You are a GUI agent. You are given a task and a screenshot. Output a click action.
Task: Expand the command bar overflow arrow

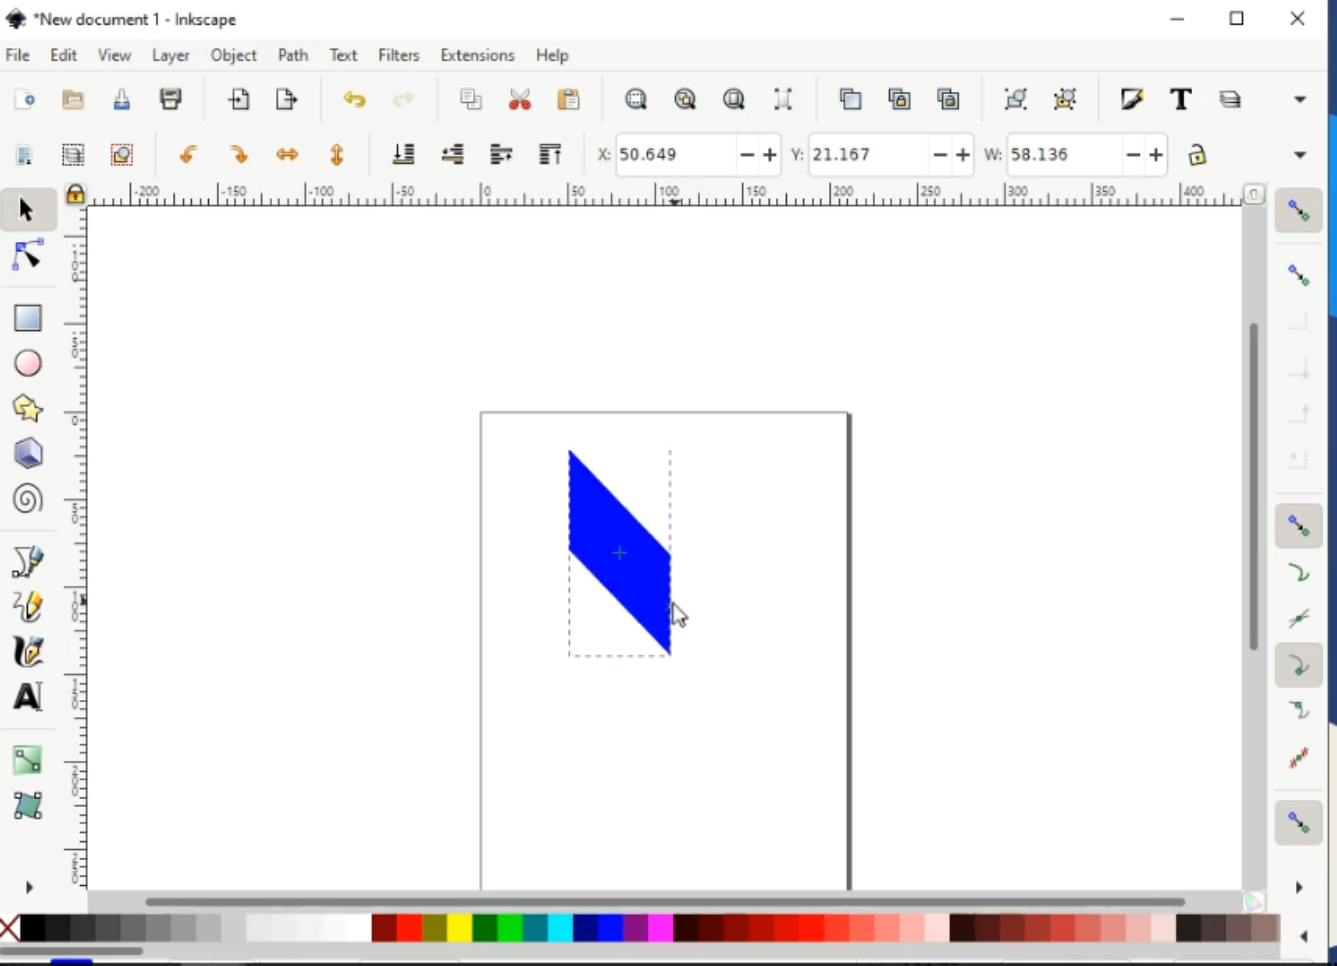tap(1300, 100)
